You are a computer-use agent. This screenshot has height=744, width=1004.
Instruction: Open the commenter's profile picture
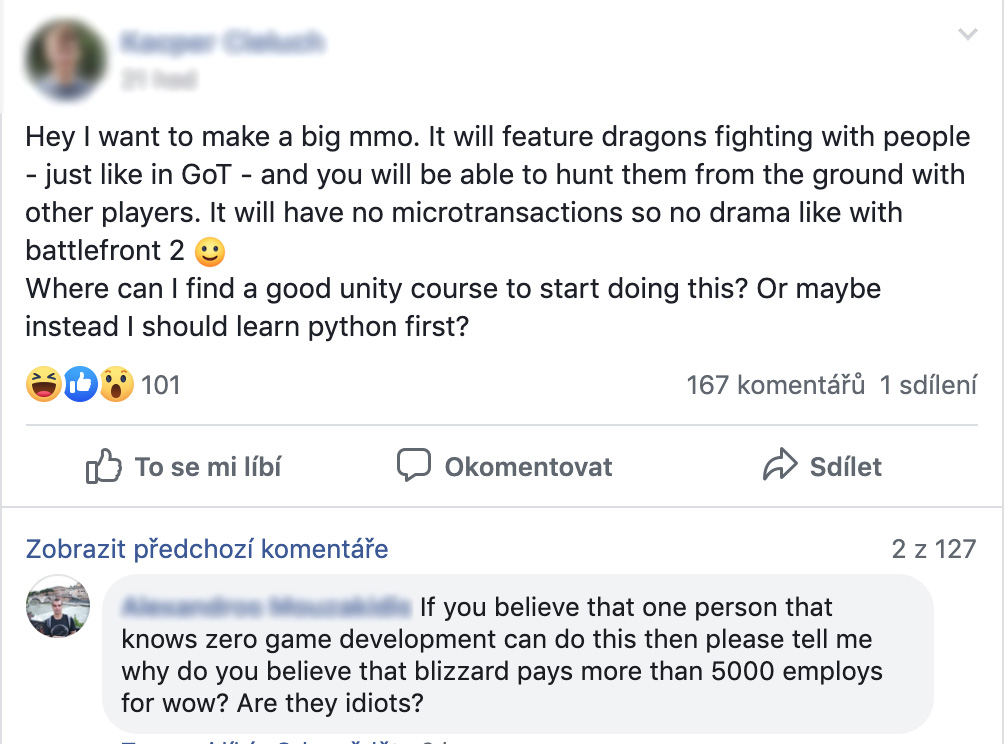click(x=58, y=606)
